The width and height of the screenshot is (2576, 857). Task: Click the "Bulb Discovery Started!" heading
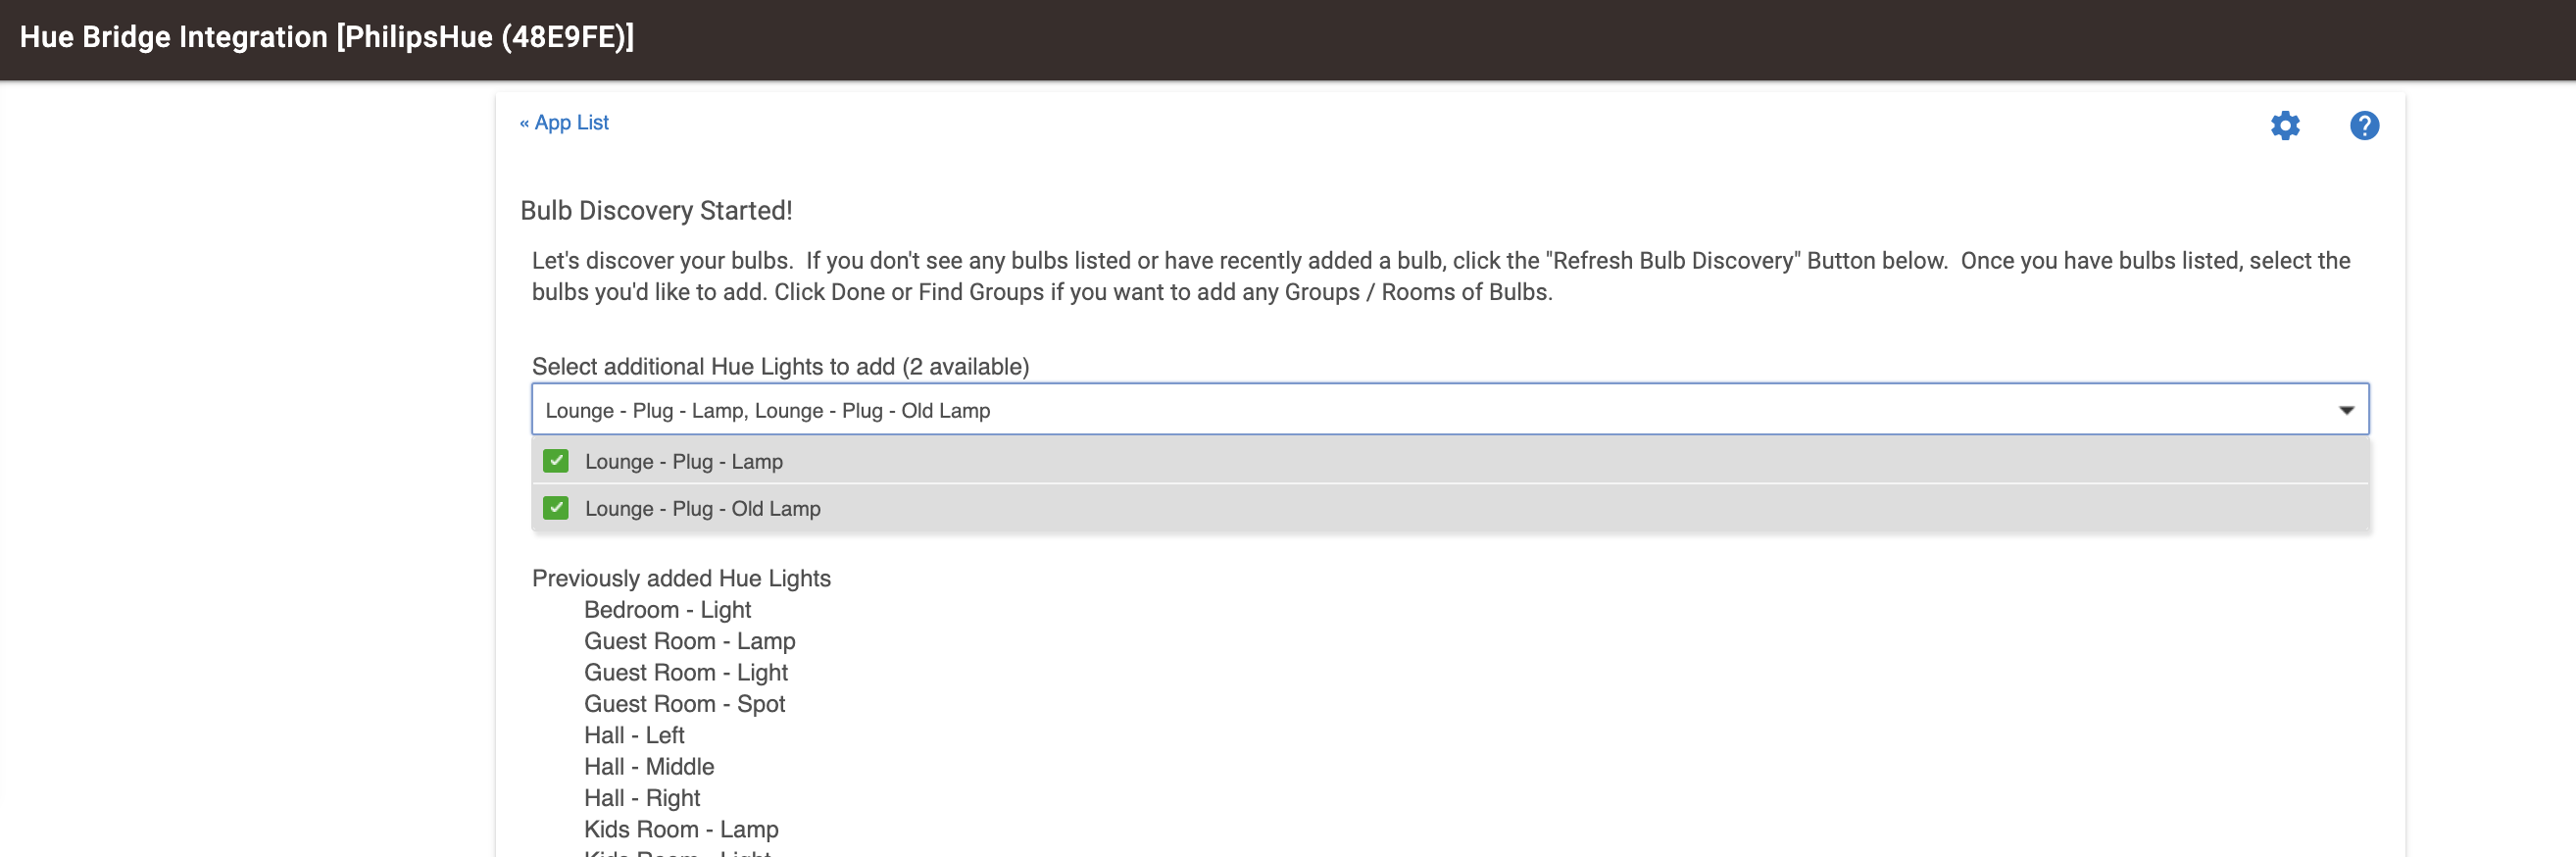point(656,211)
